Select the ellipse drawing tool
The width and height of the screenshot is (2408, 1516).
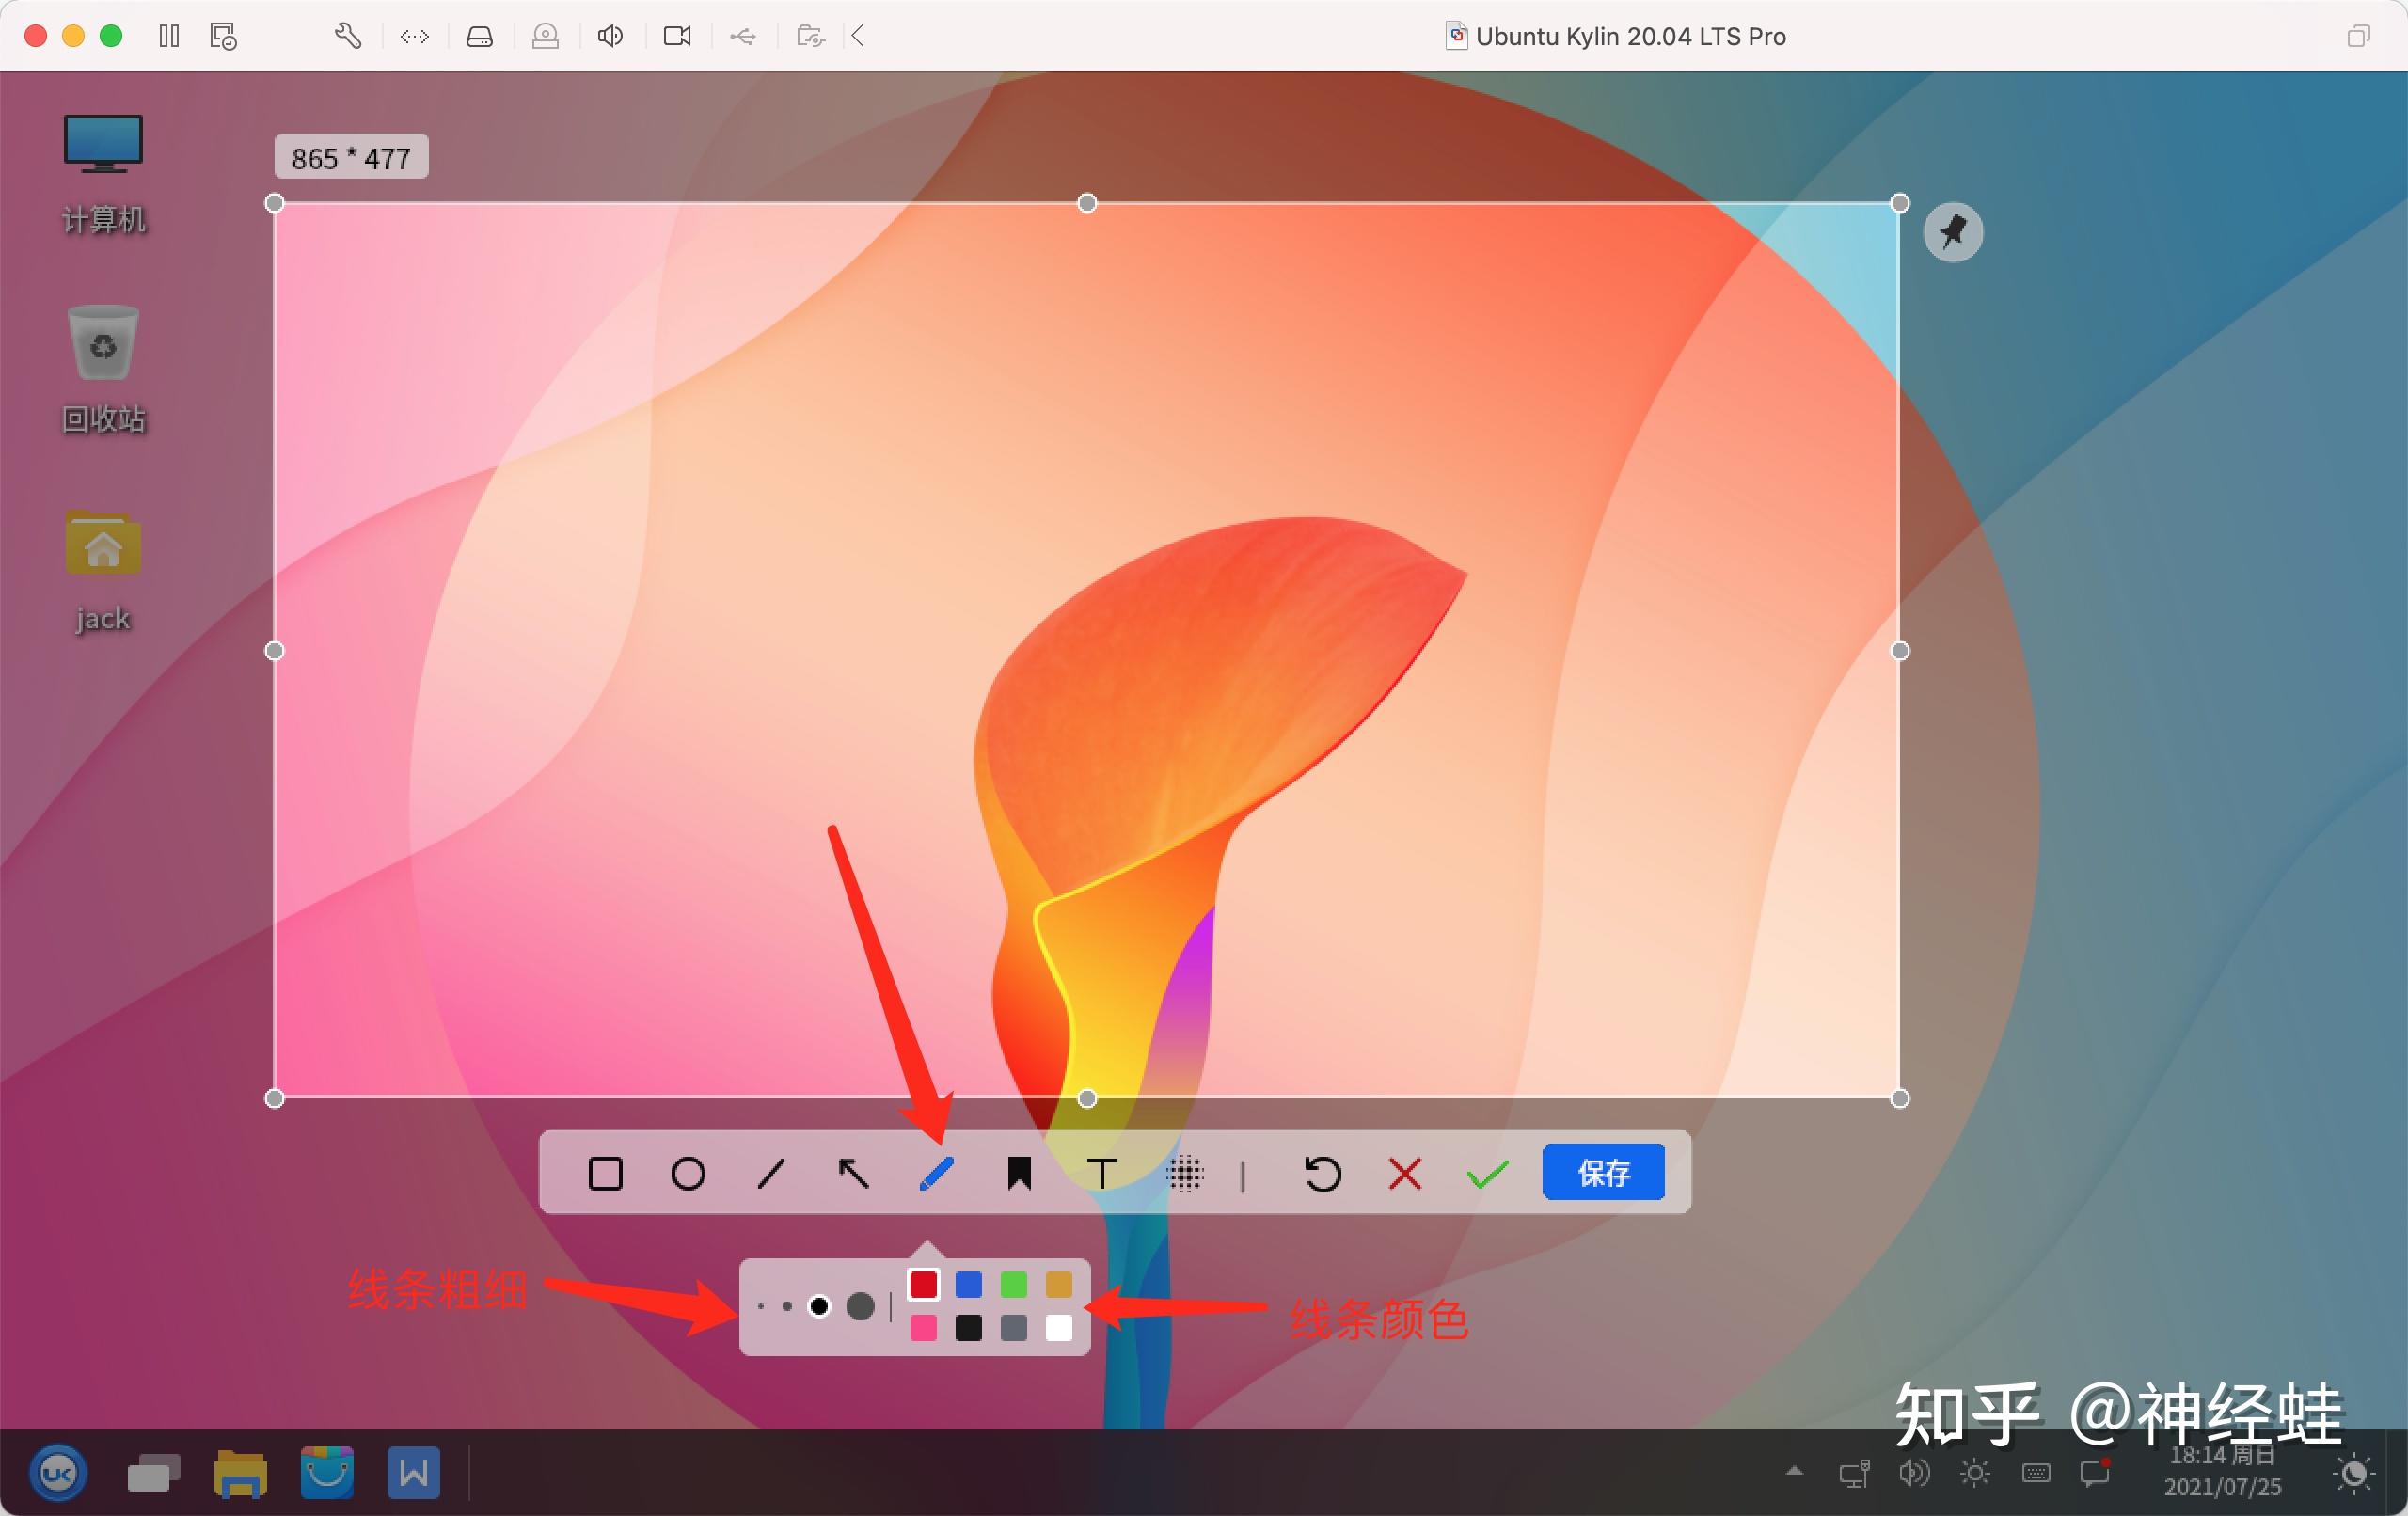click(x=688, y=1173)
